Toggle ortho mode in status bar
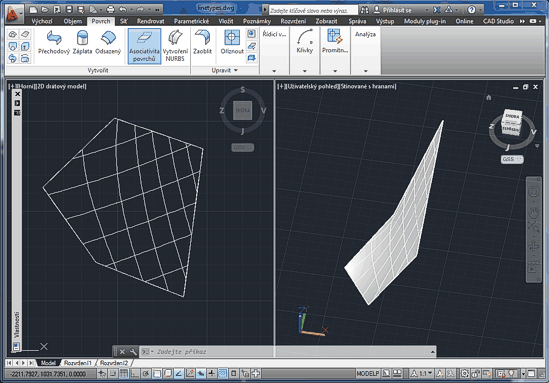 click(x=134, y=374)
